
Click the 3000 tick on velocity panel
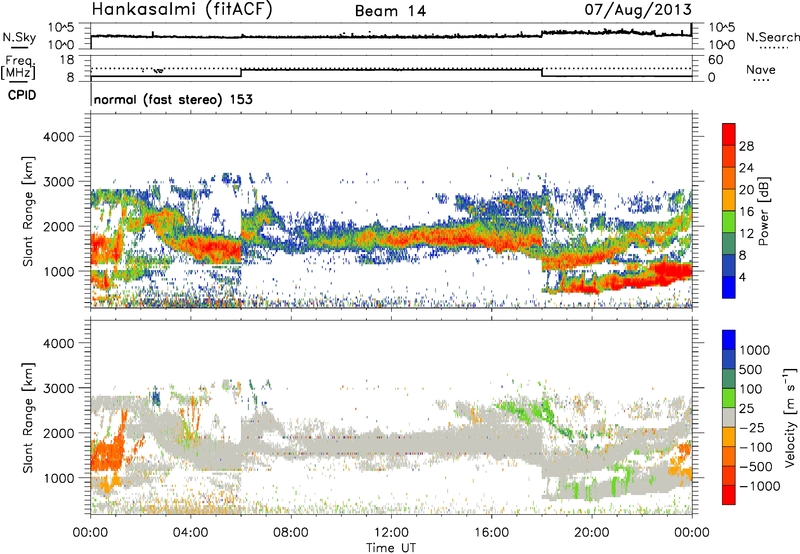(x=58, y=388)
